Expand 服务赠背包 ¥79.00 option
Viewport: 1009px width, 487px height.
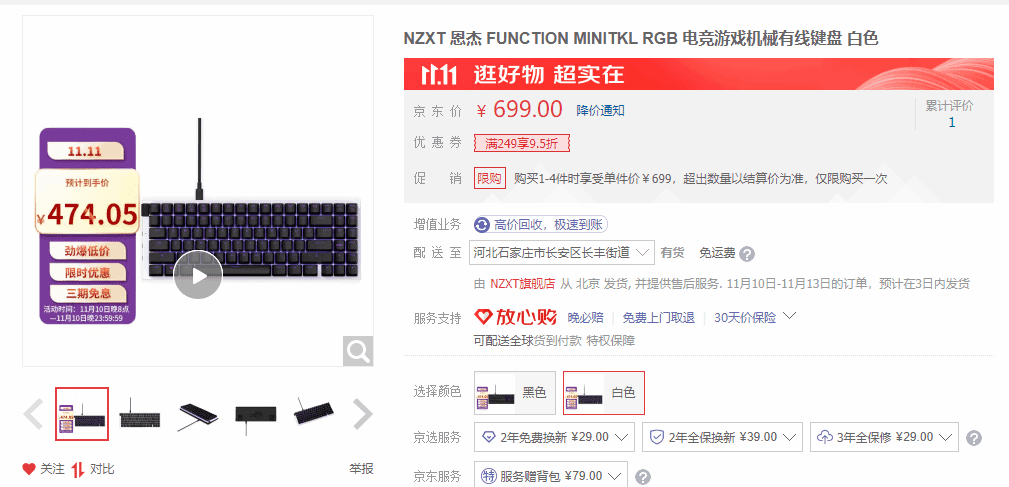coord(551,475)
